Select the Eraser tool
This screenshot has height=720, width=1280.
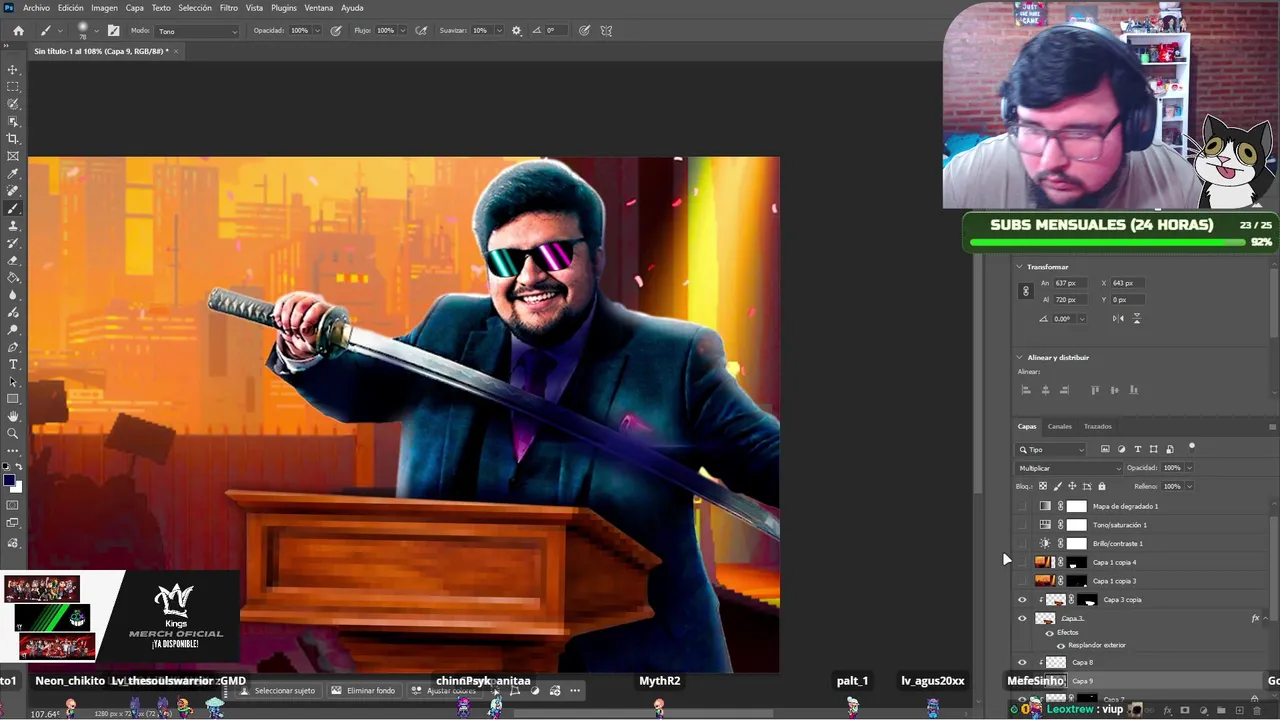coord(13,260)
